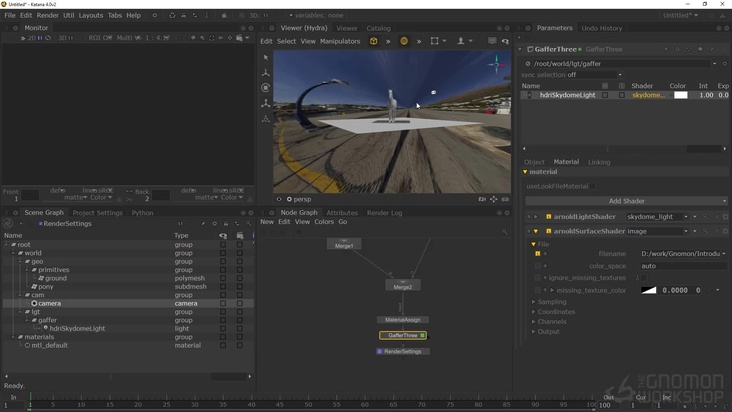This screenshot has width=732, height=412.
Task: Click the Scene Graph search magnifier icon
Action: pos(249,223)
